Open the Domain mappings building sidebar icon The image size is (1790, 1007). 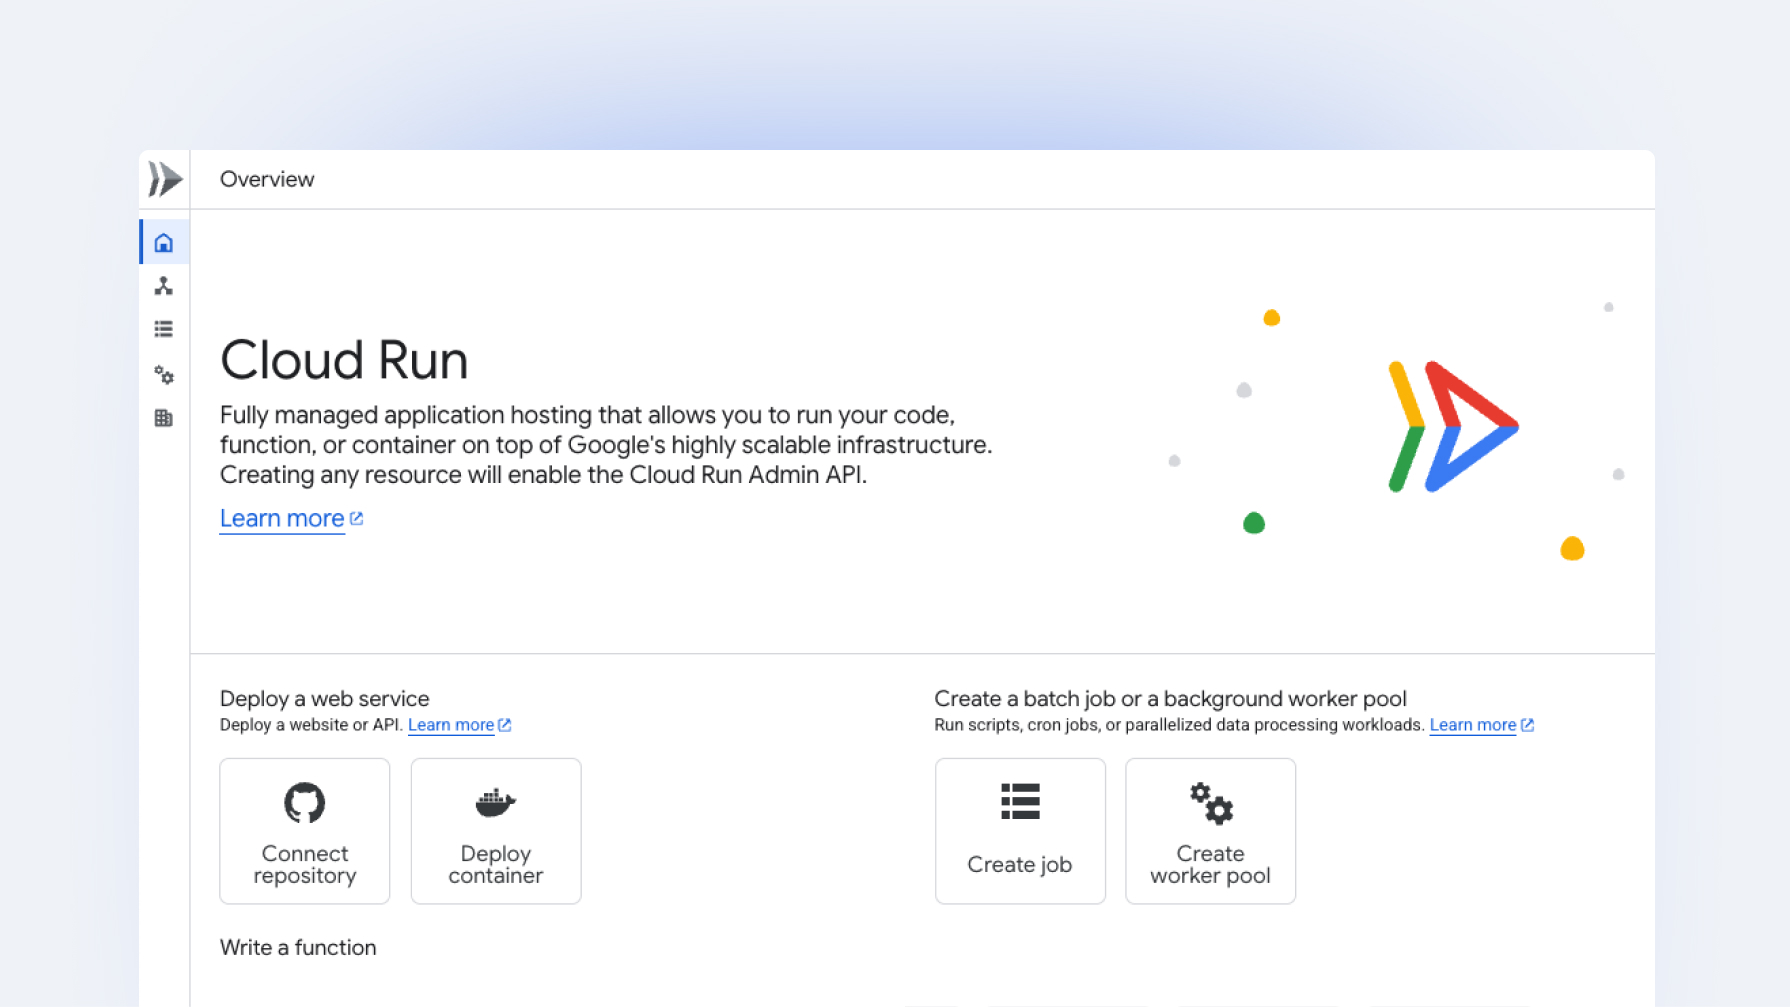click(164, 418)
